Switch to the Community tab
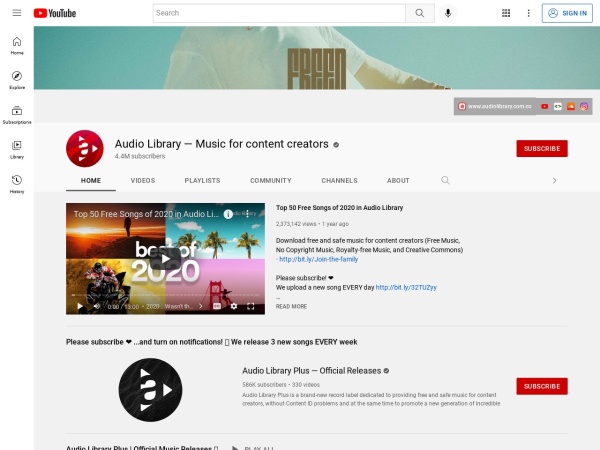This screenshot has height=450, width=600. tap(270, 181)
